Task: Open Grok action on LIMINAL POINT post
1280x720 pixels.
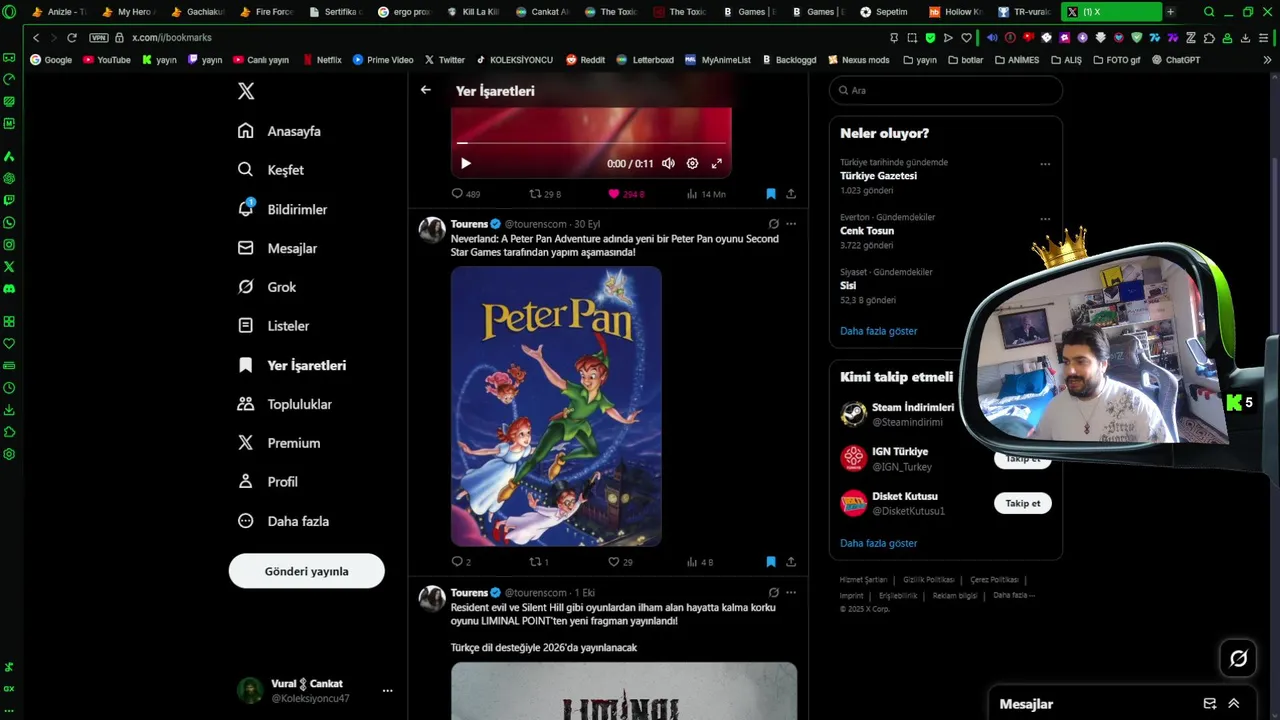Action: click(773, 592)
